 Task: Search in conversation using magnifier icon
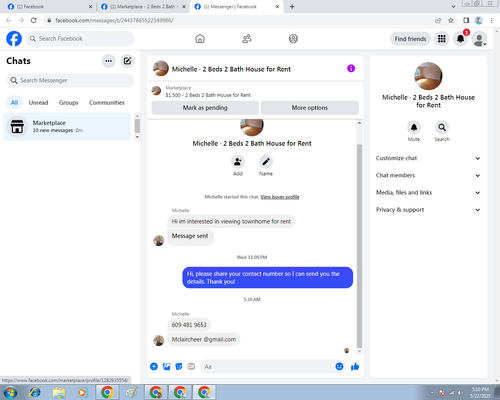[x=442, y=127]
